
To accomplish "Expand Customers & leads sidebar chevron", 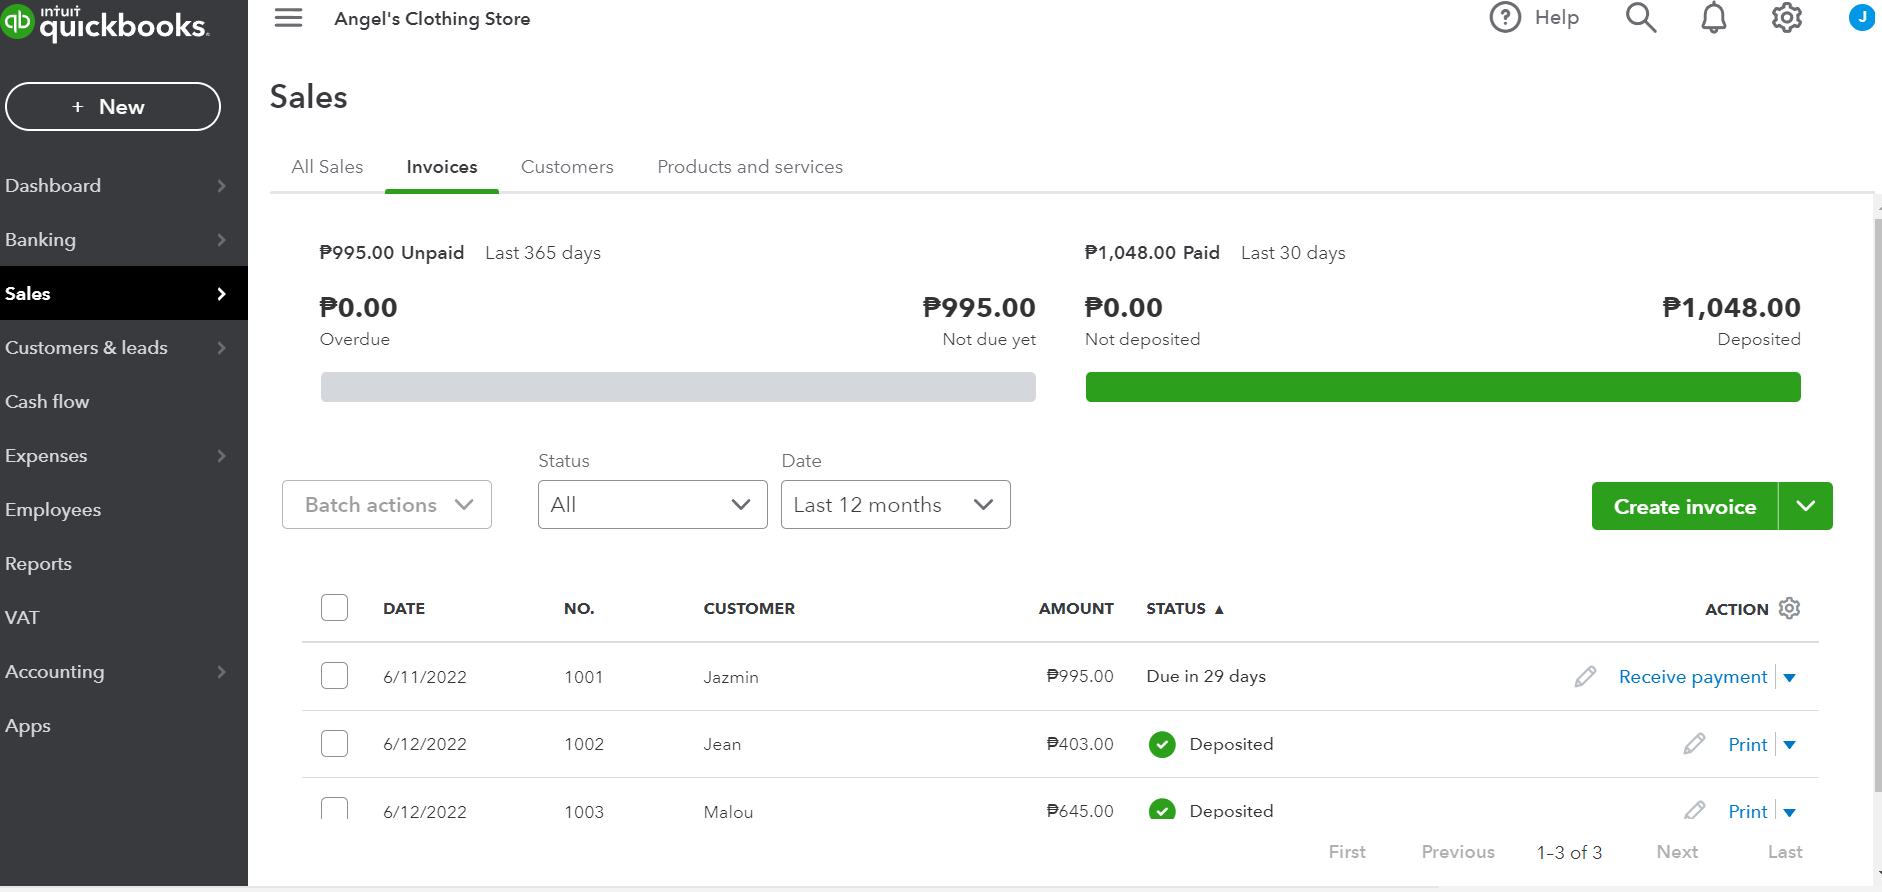I will point(222,348).
